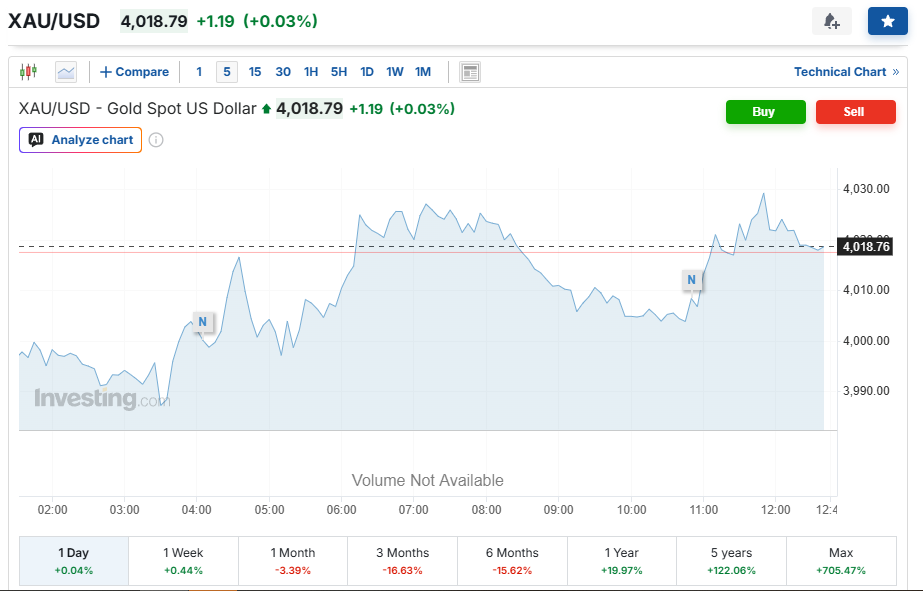Select the 1H interval
This screenshot has width=923, height=591.
coord(311,72)
